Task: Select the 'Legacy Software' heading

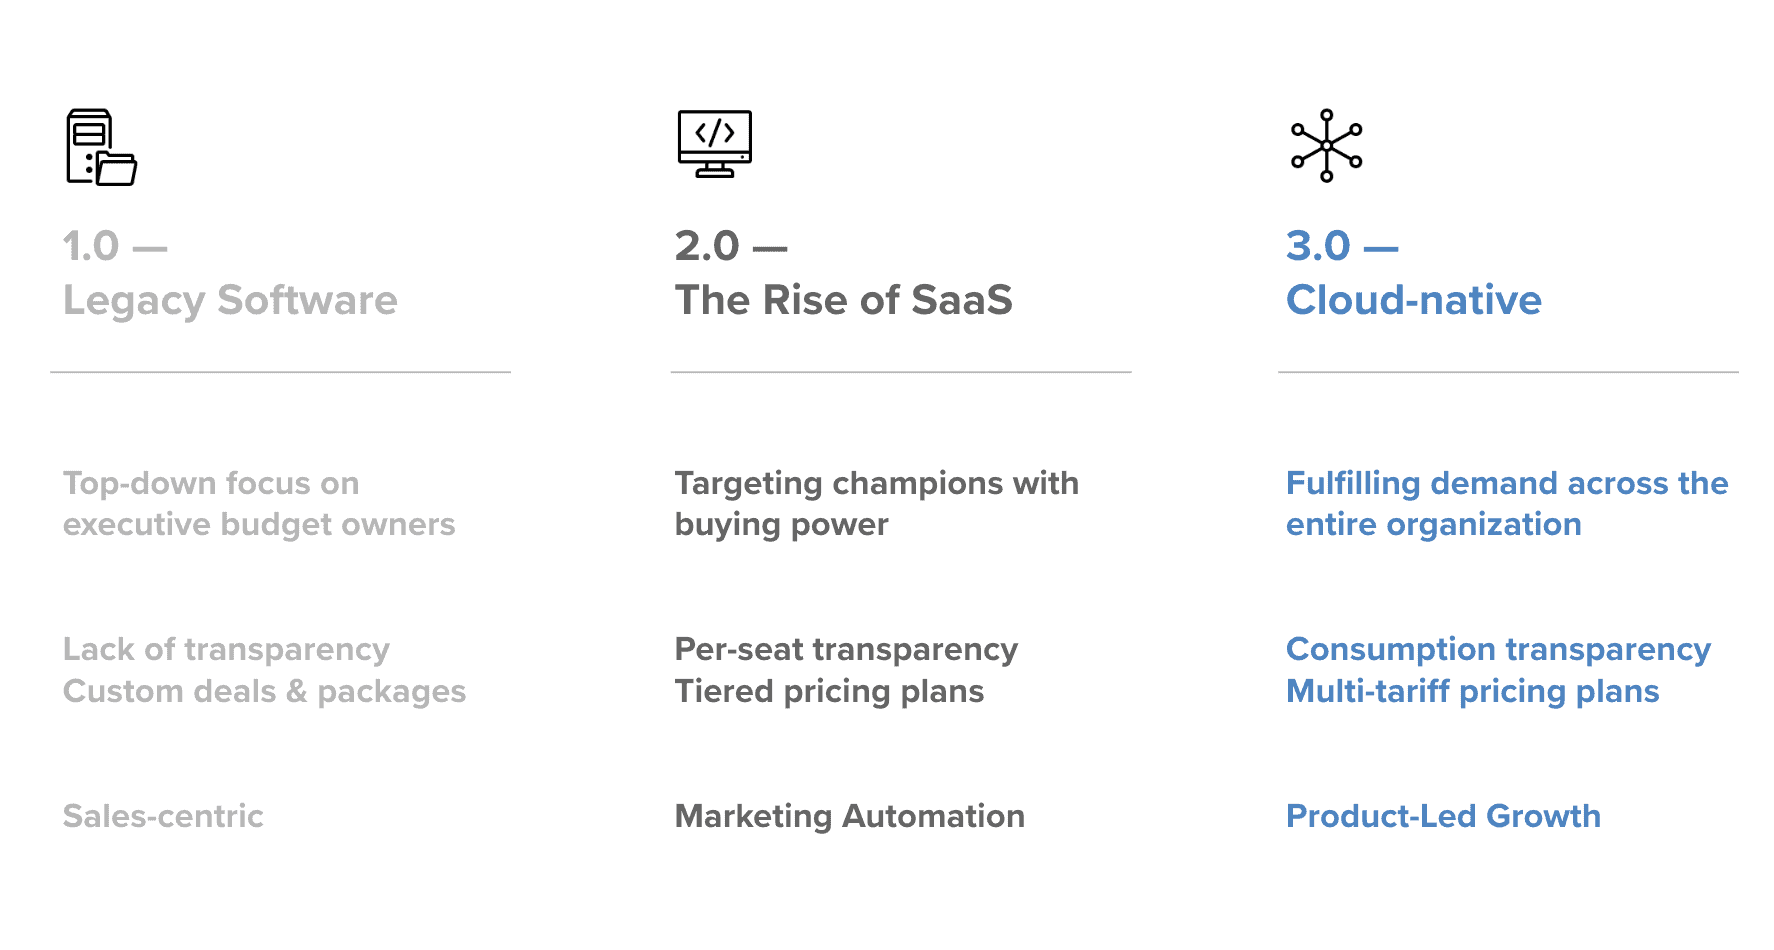Action: [x=230, y=300]
